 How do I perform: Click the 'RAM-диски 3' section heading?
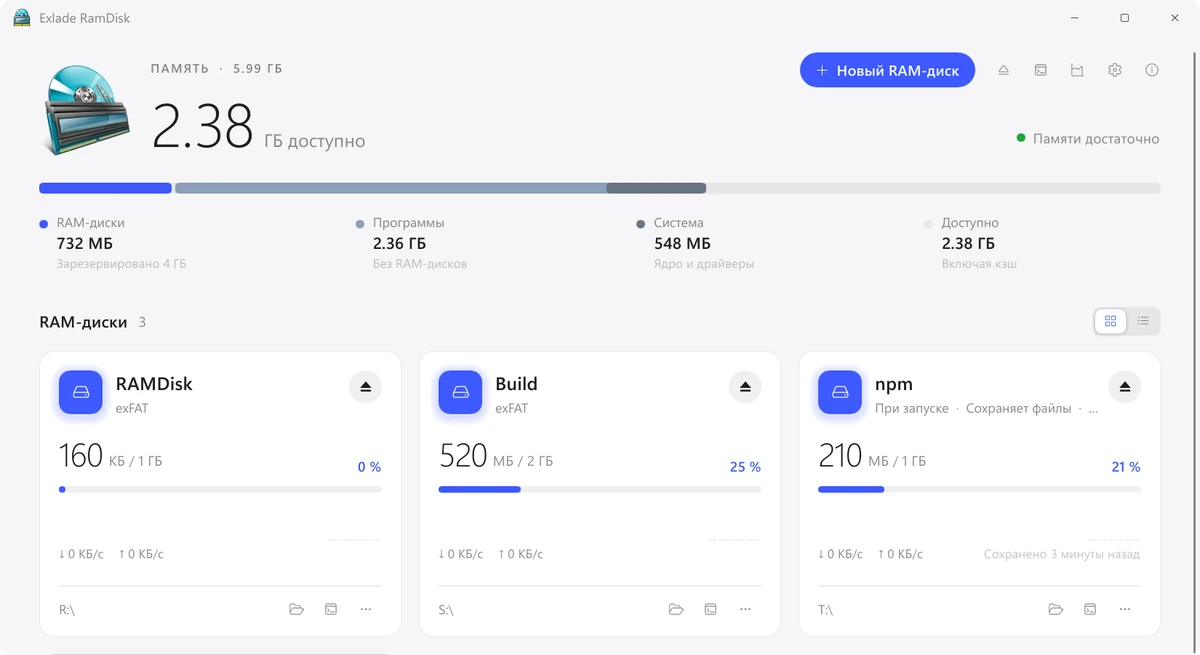[x=92, y=322]
